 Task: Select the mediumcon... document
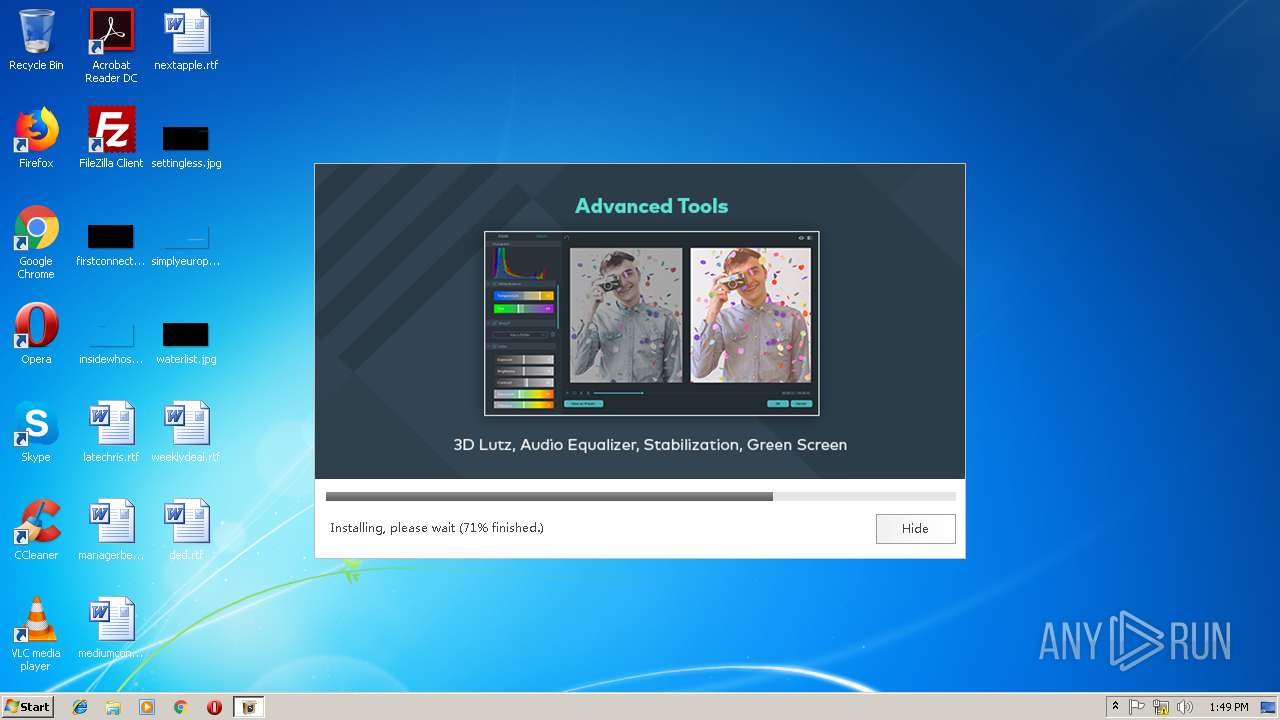tap(111, 627)
